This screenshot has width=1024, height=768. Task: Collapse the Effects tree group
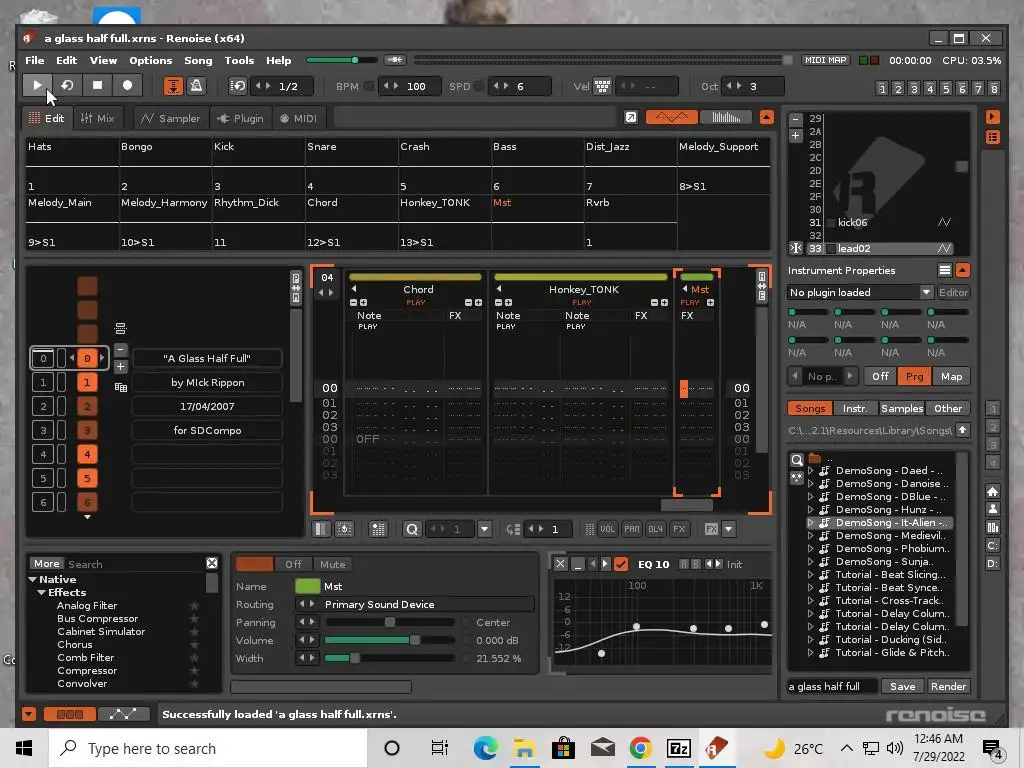[41, 592]
